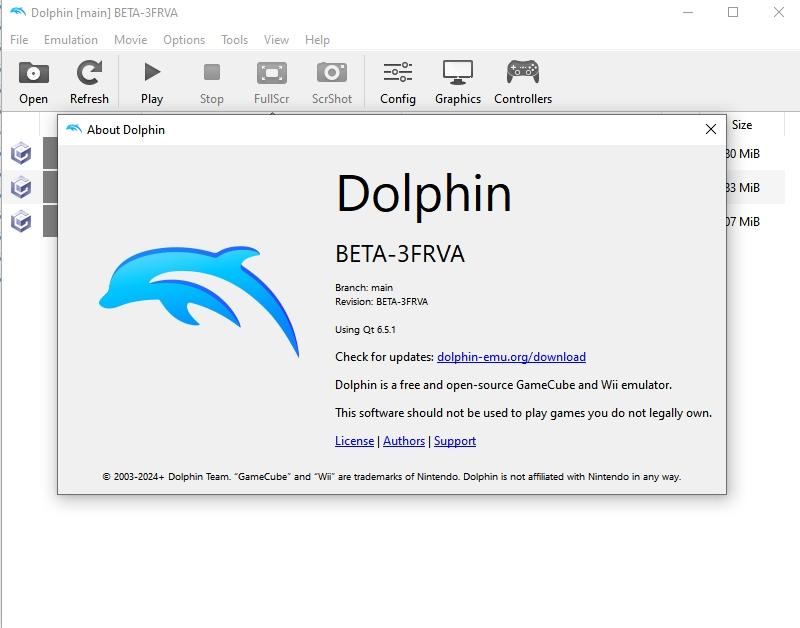The width and height of the screenshot is (800, 628).
Task: Open the Options menu
Action: click(x=184, y=40)
